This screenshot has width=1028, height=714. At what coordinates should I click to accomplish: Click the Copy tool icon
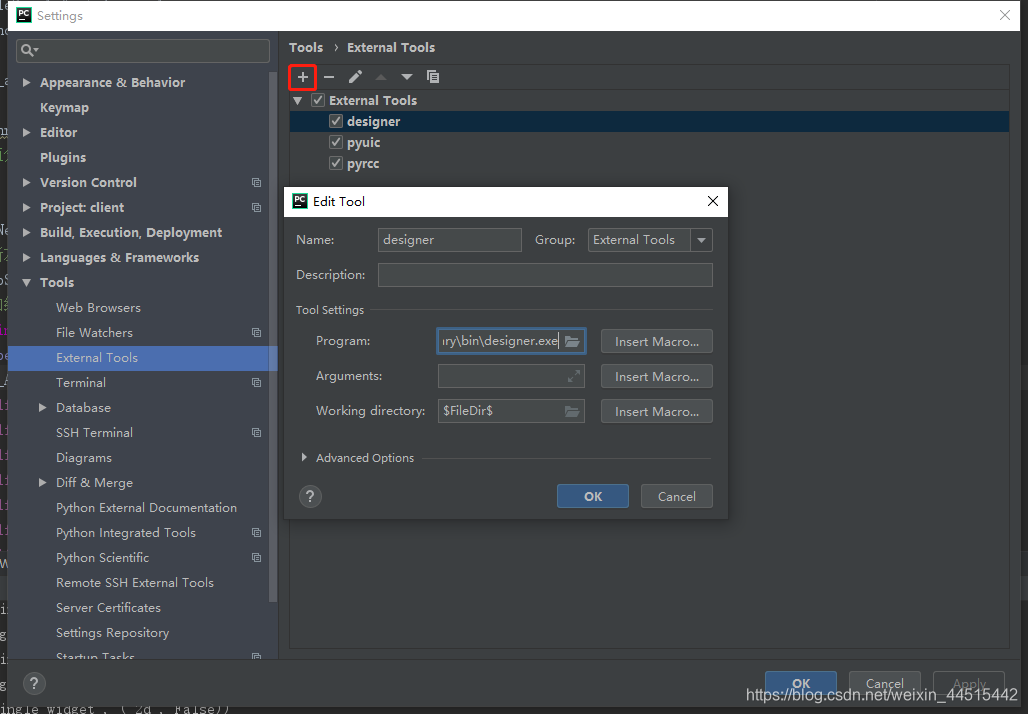coord(433,77)
